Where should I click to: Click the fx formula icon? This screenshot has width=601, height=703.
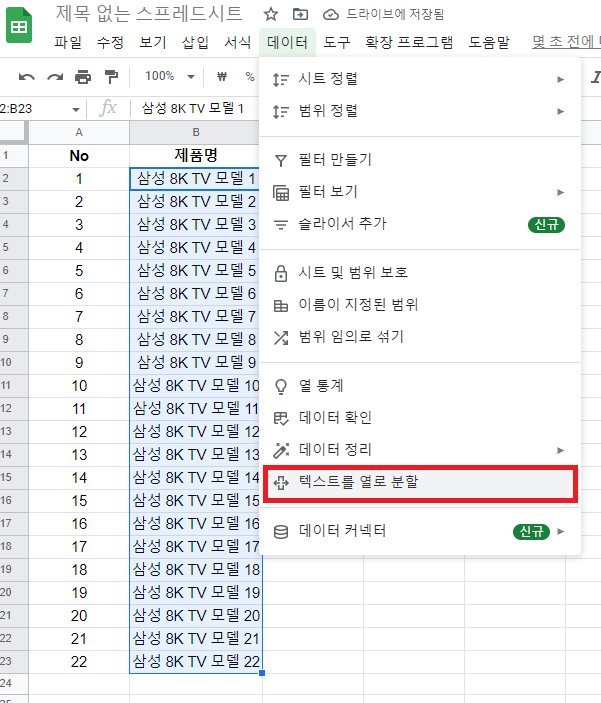click(x=108, y=108)
